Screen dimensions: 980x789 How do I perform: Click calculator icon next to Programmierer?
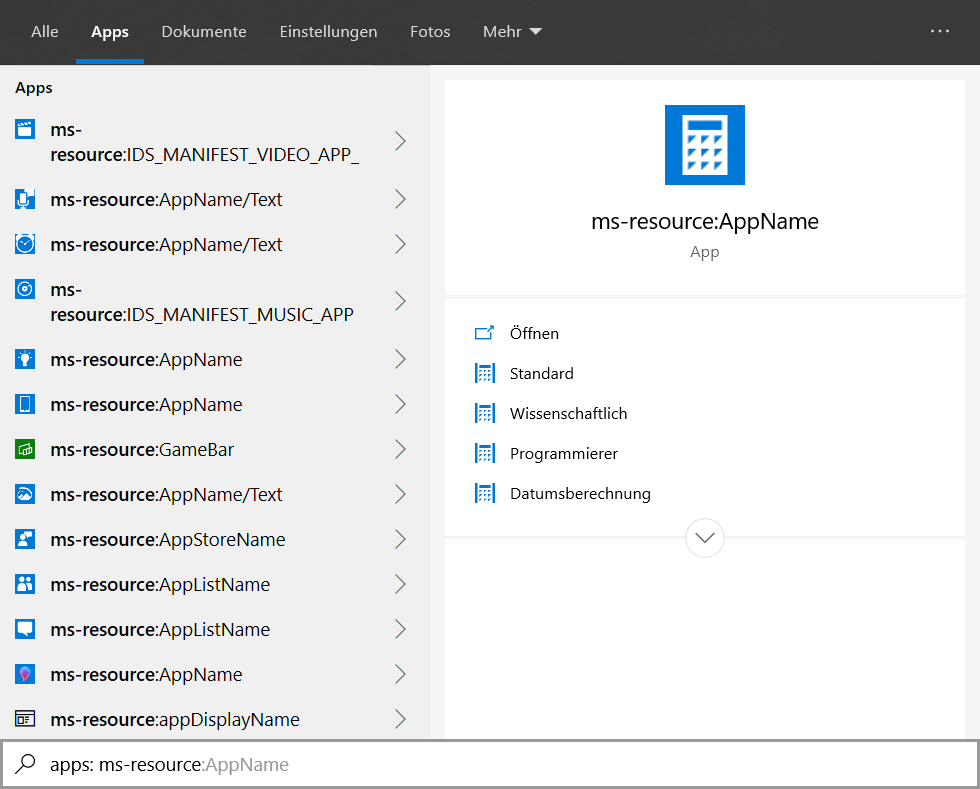484,453
